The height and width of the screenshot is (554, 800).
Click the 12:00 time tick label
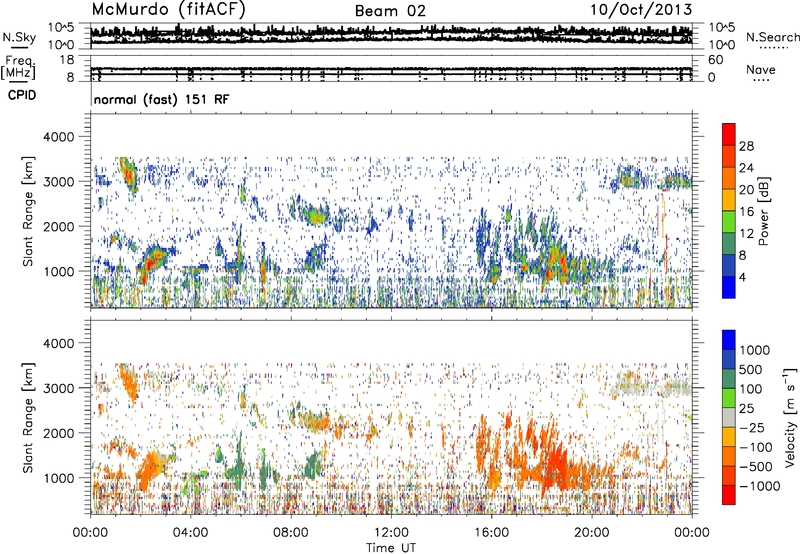(391, 533)
